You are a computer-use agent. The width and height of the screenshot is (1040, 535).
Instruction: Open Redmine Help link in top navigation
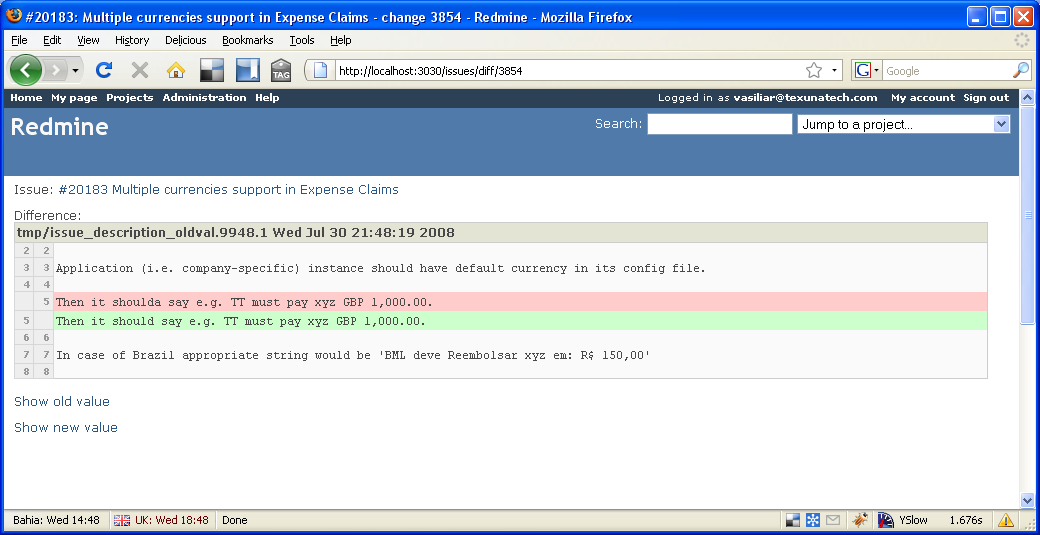[x=267, y=97]
